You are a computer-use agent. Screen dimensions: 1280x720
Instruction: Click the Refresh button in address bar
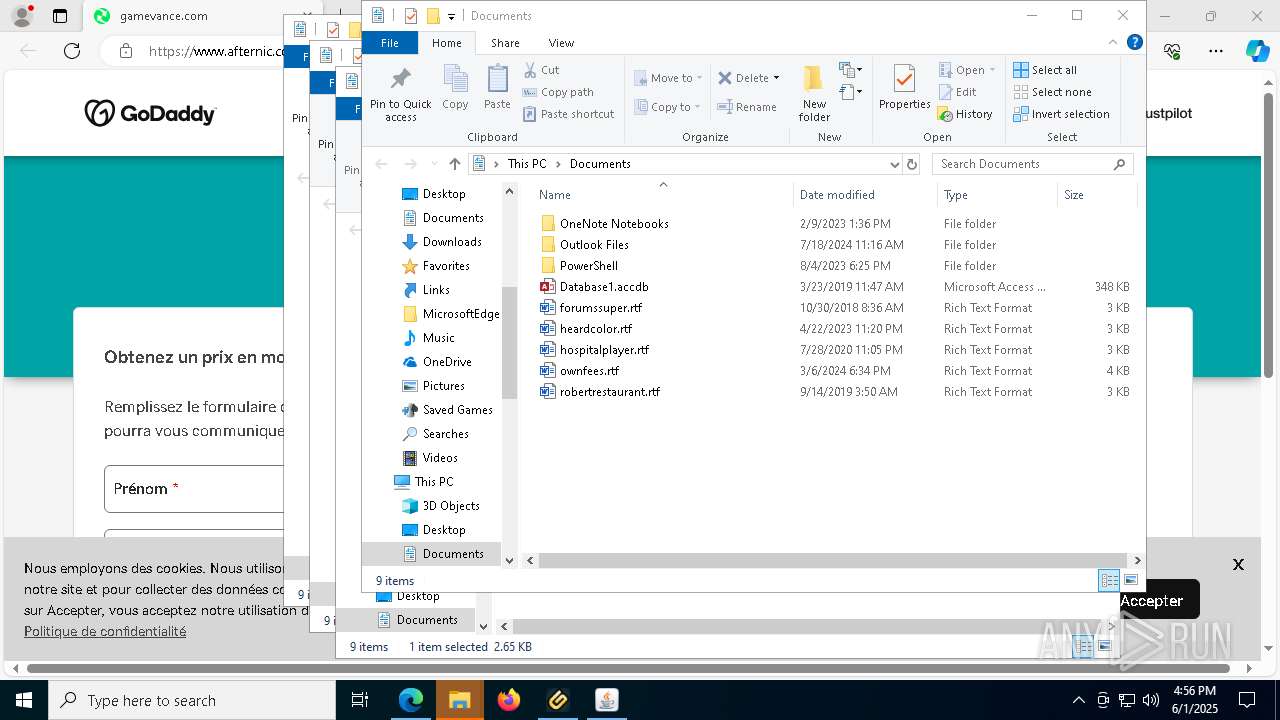(x=911, y=164)
